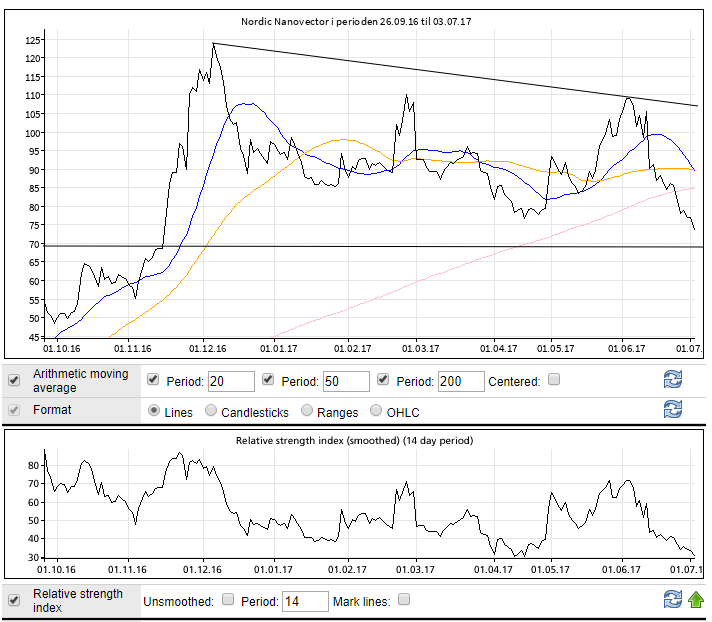The image size is (712, 622).
Task: Click 01.06.17 on price chart axis
Action: click(x=627, y=349)
